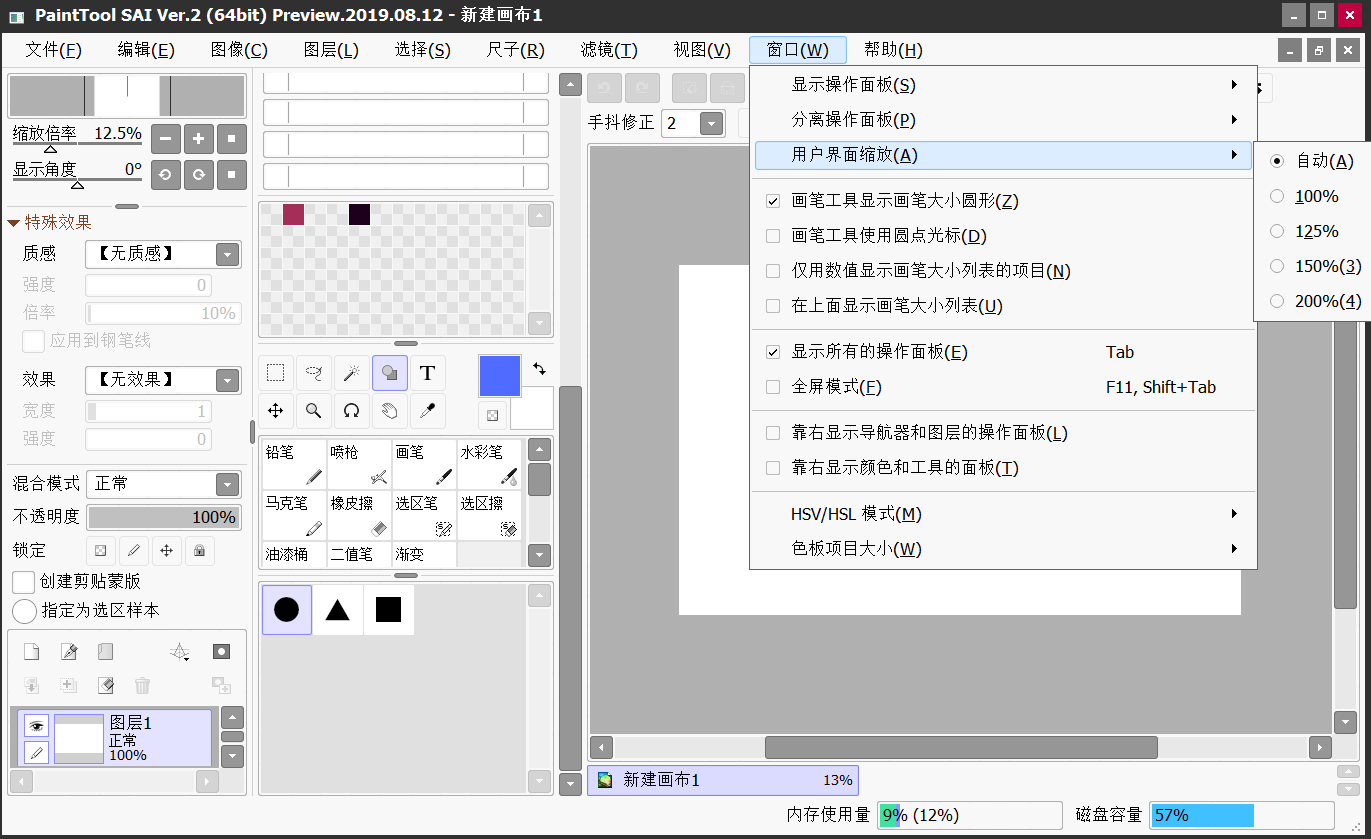1371x839 pixels.
Task: Click the blue foreground color swatch
Action: (x=500, y=376)
